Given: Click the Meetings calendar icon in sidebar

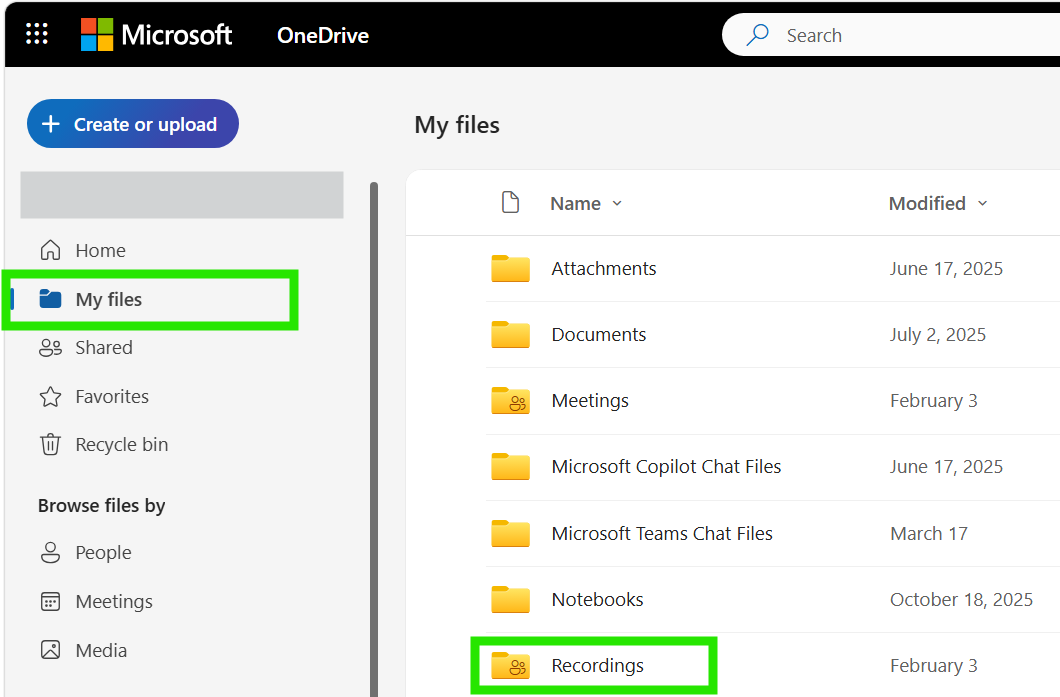Looking at the screenshot, I should point(50,601).
